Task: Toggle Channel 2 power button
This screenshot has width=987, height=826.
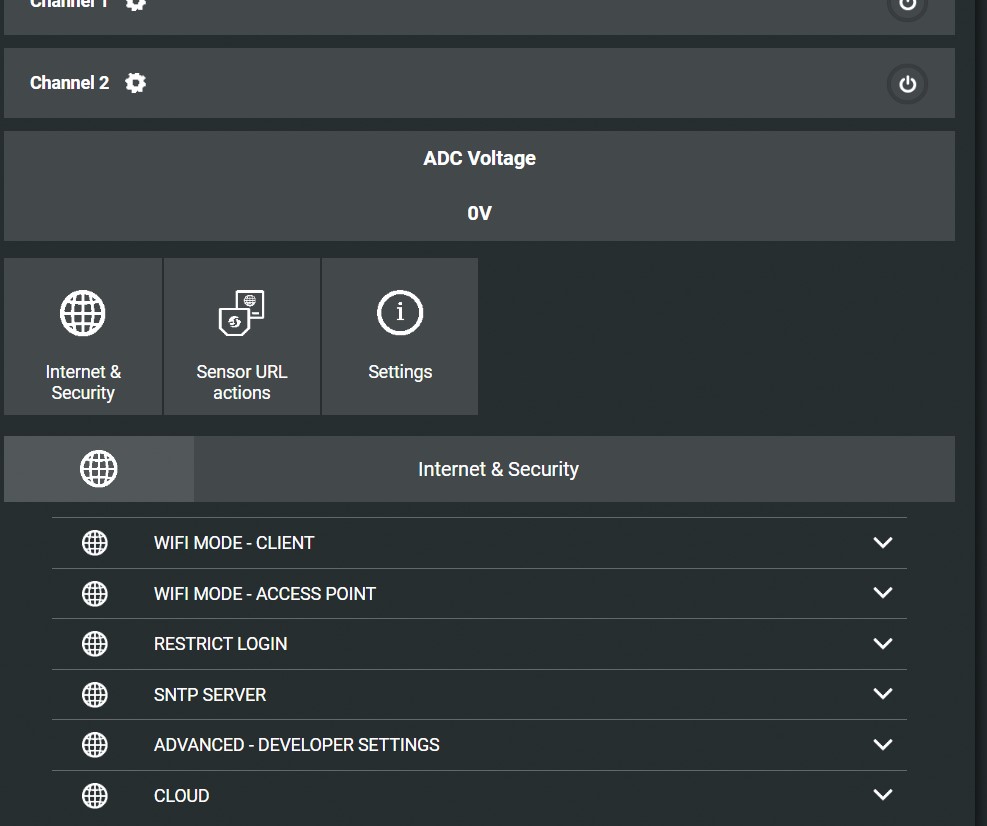Action: (907, 84)
